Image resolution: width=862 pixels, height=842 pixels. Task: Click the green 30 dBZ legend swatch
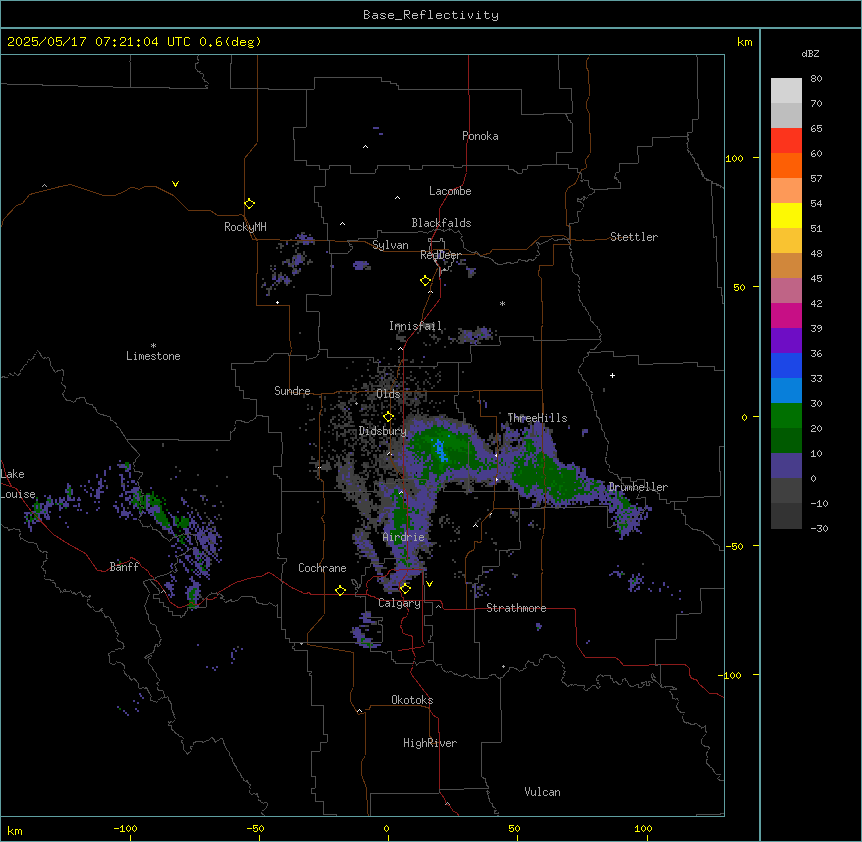coord(786,416)
